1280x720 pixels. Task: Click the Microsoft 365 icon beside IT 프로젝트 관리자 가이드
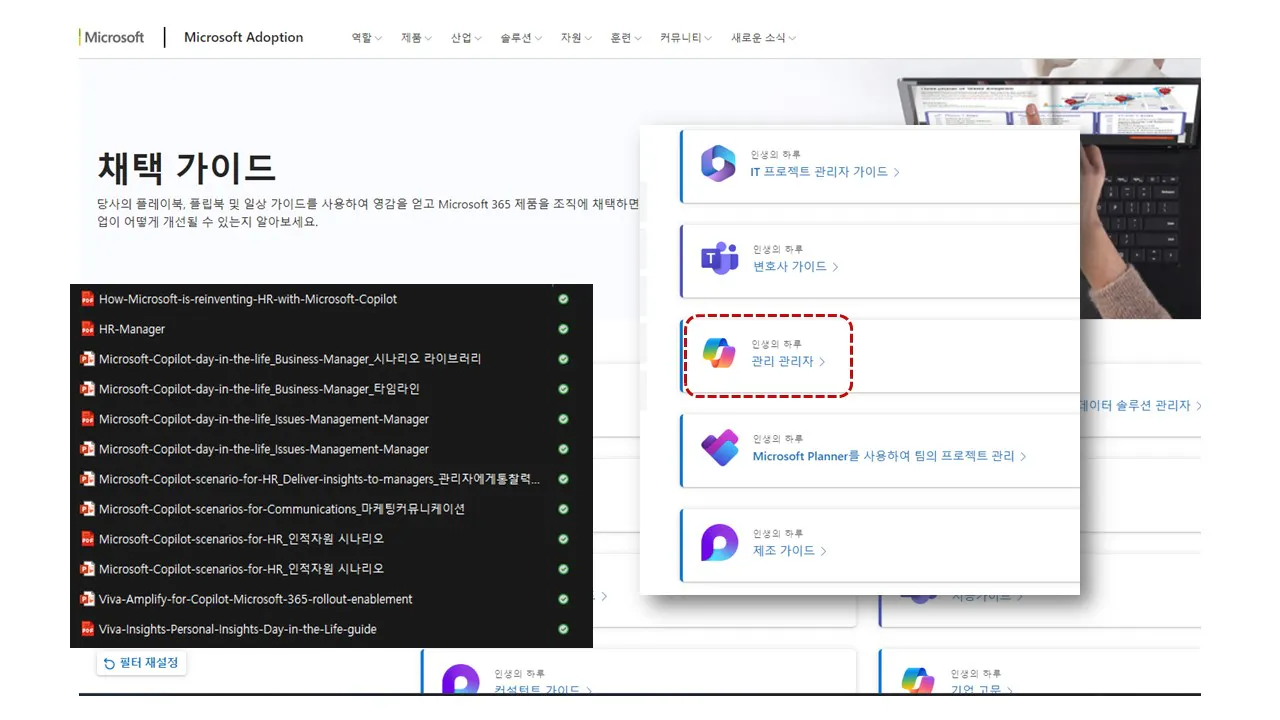[x=718, y=164]
